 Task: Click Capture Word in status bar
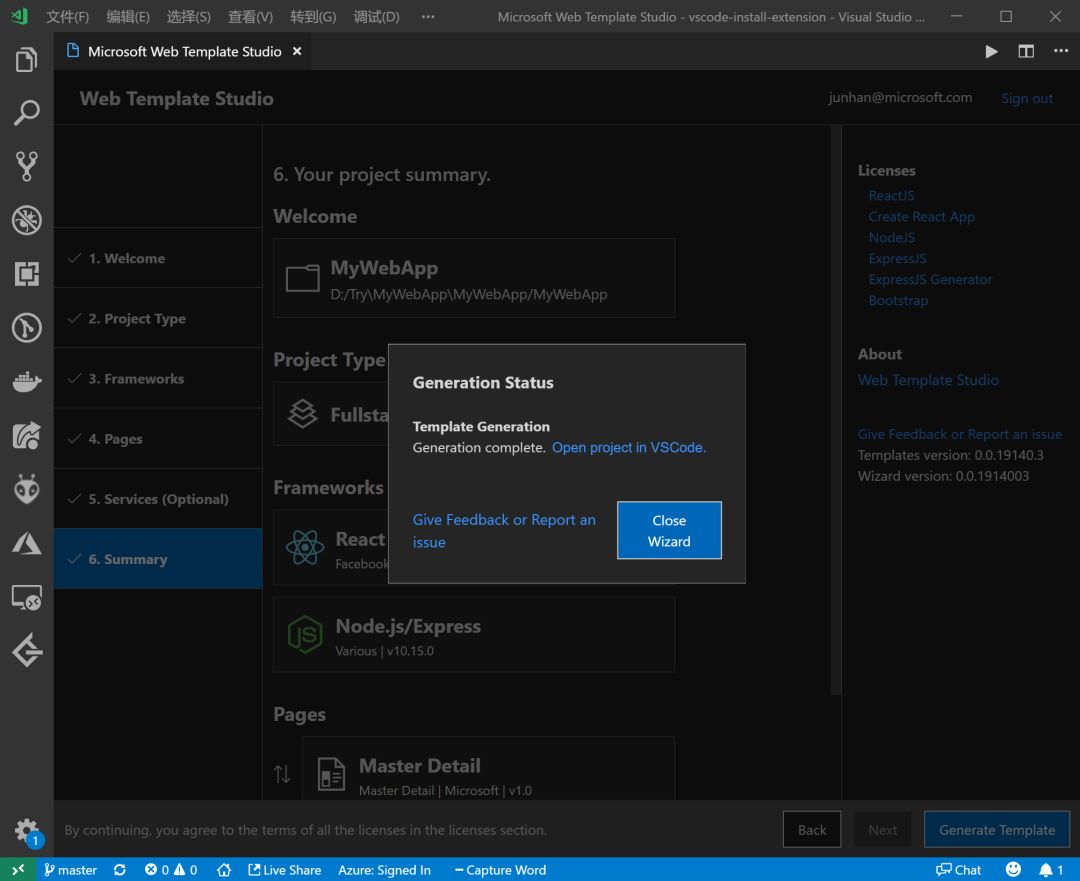[500, 870]
